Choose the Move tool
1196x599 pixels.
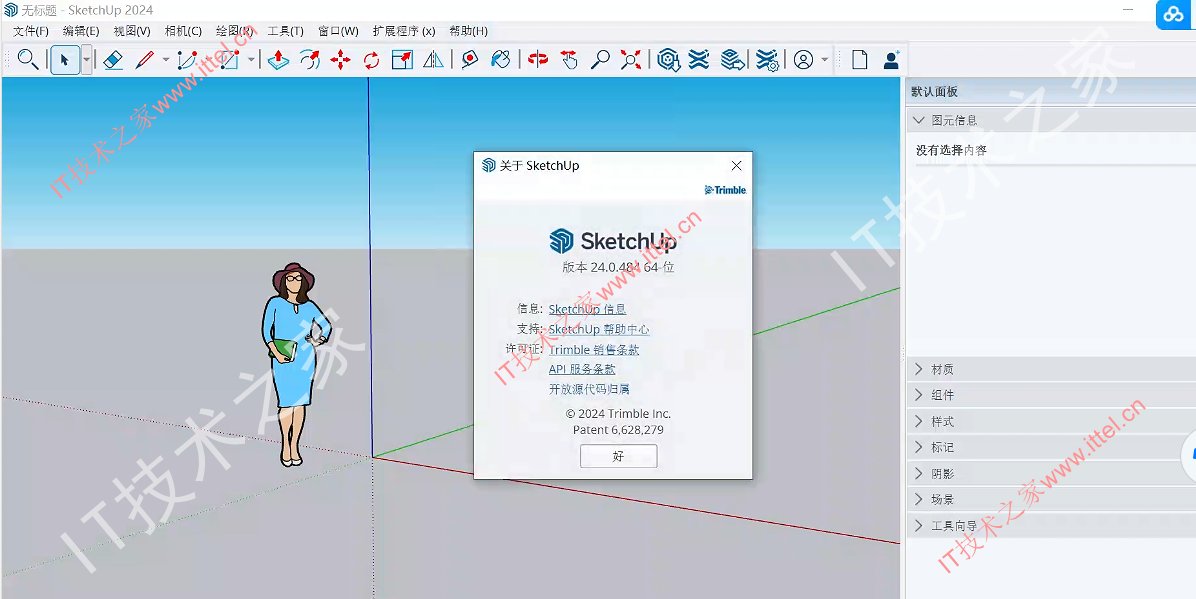click(x=340, y=60)
